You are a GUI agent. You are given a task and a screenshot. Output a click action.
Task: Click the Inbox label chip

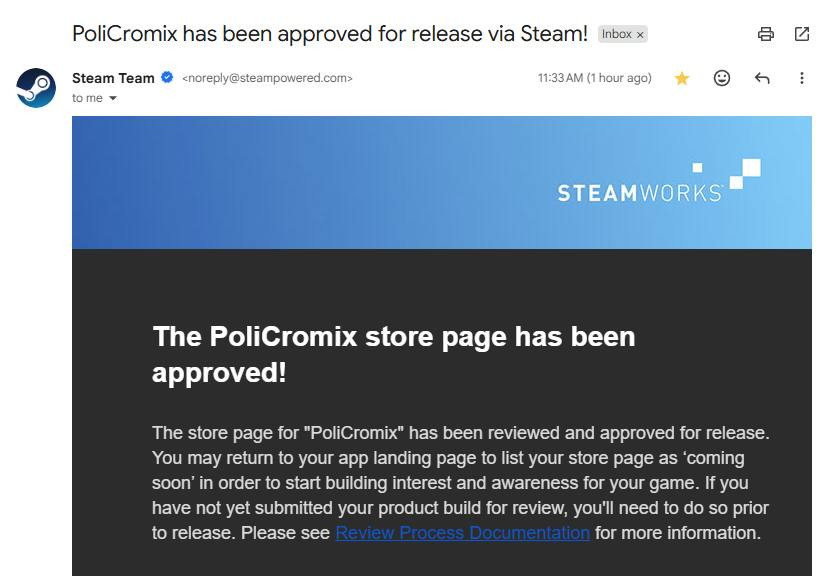[x=616, y=34]
